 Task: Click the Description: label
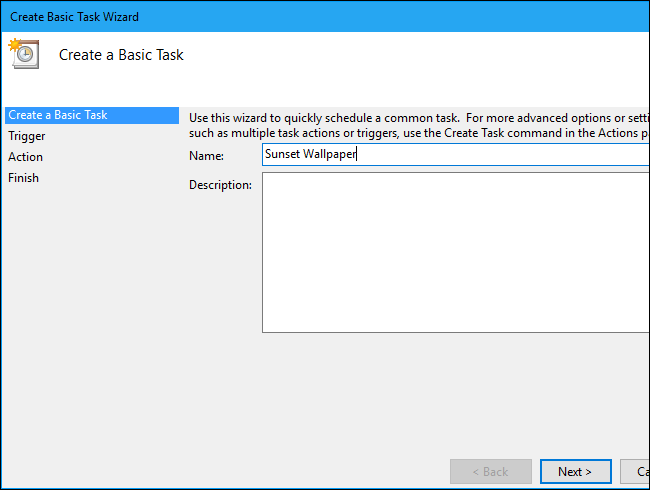[220, 185]
